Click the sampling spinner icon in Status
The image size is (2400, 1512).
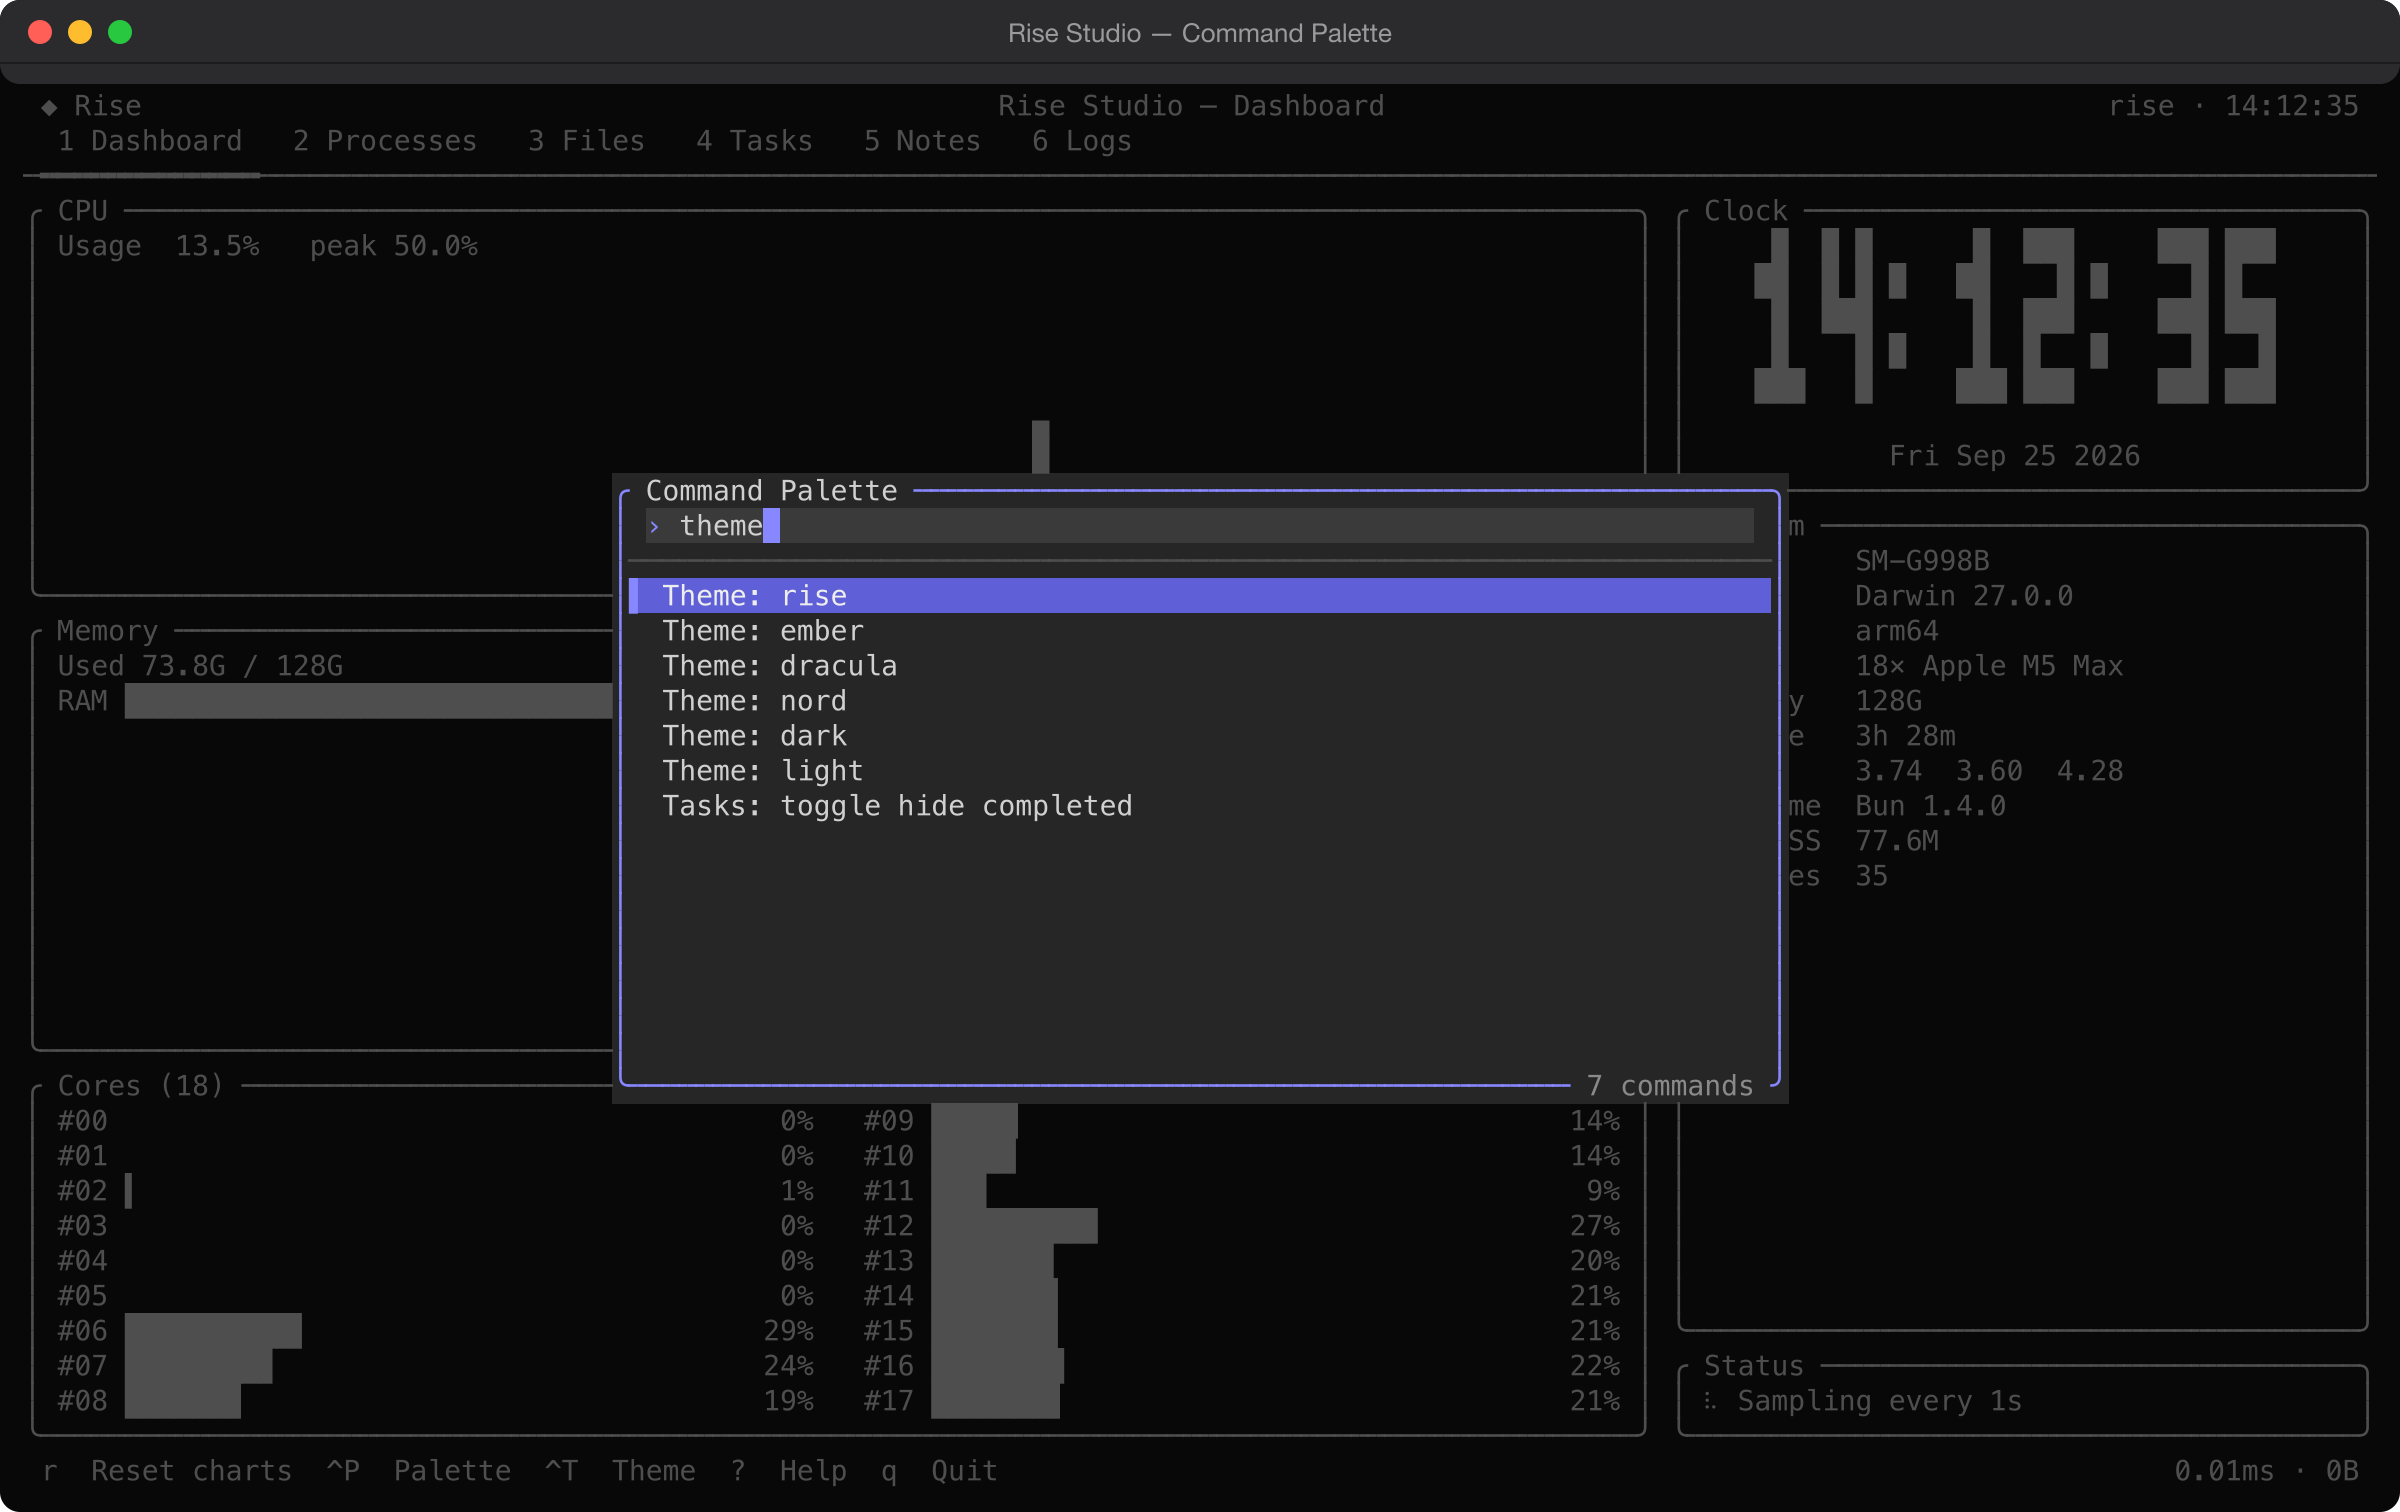(1711, 1401)
